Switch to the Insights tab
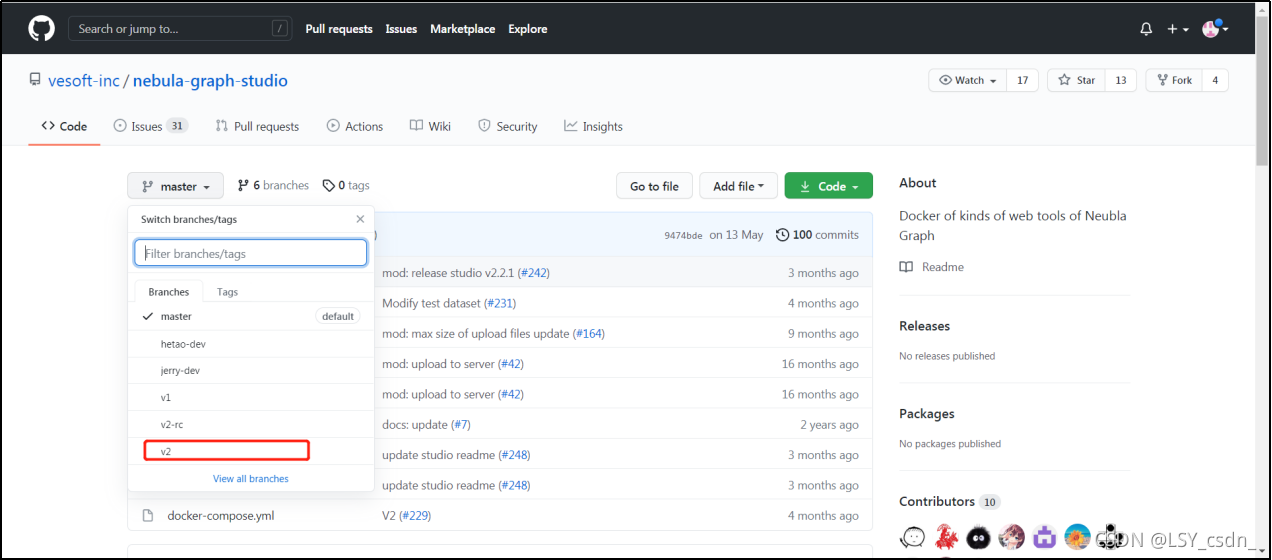 tap(593, 126)
